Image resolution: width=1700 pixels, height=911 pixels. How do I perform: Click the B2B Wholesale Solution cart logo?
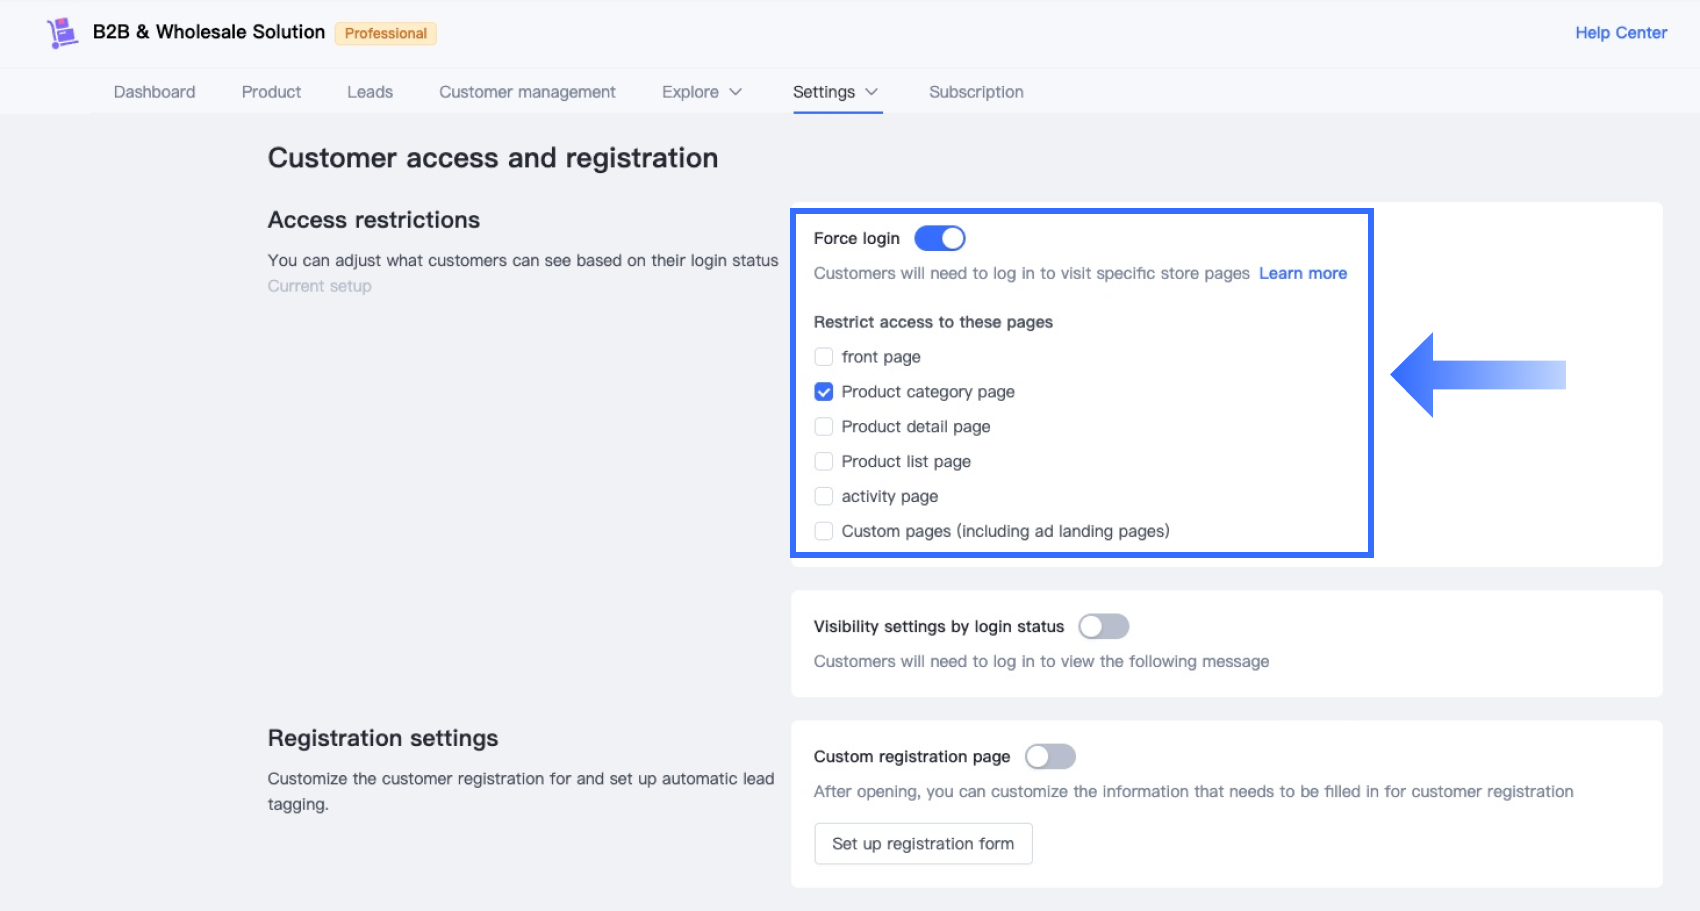[62, 33]
